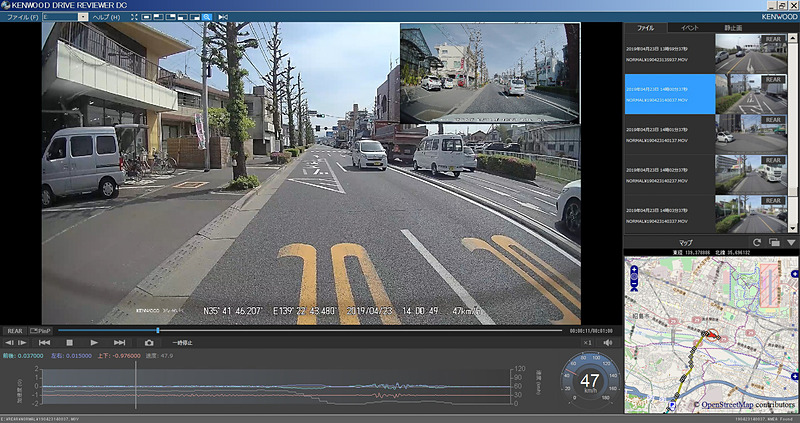The width and height of the screenshot is (800, 423).
Task: Click the speedometer gauge showing 47
Action: click(591, 381)
